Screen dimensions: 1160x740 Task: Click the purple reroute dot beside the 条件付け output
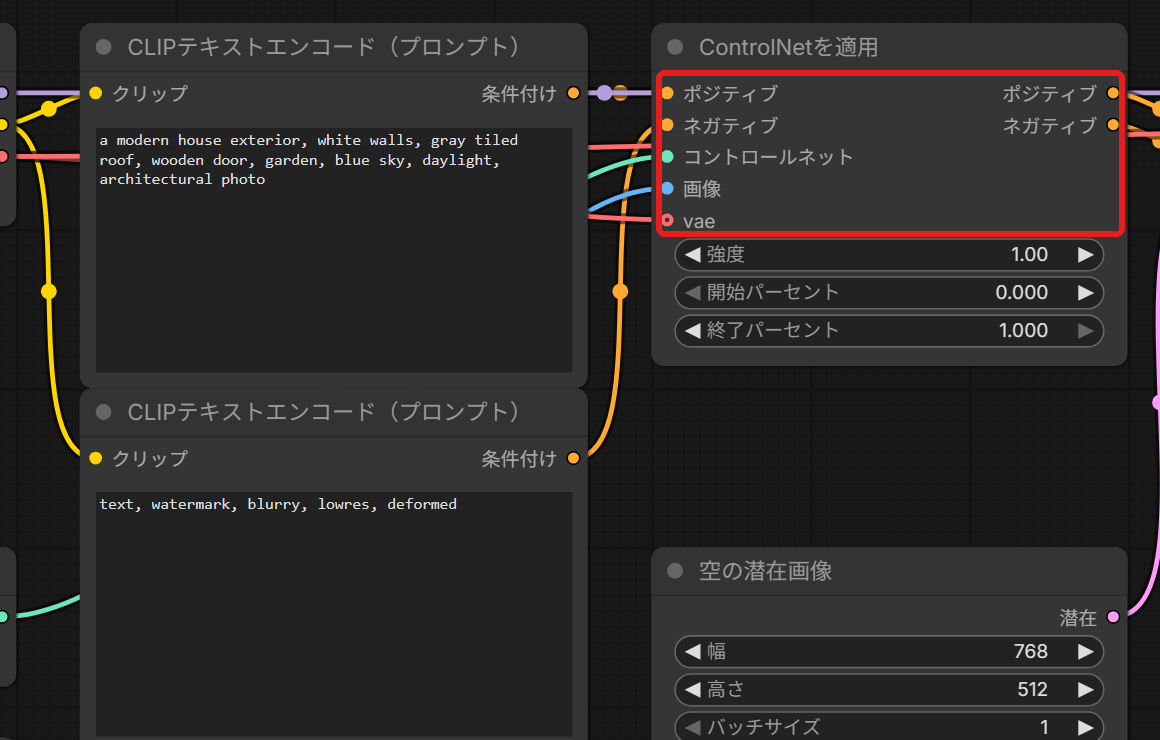coord(604,93)
